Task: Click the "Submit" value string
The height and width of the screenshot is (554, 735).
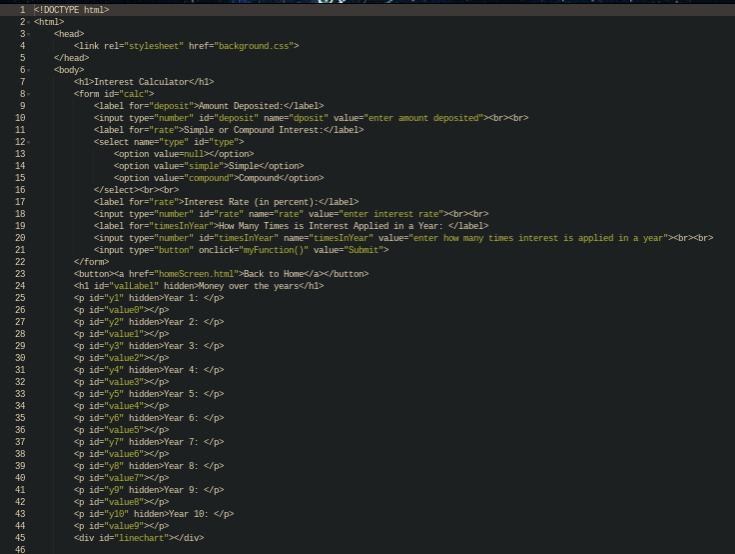Action: 363,250
